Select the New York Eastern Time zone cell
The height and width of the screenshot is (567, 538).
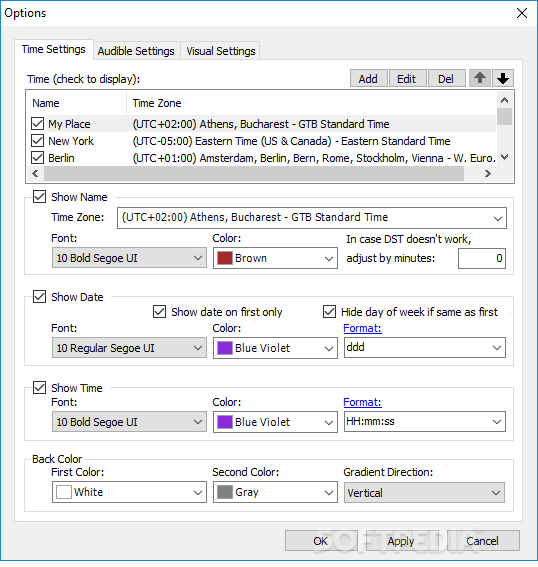point(291,141)
